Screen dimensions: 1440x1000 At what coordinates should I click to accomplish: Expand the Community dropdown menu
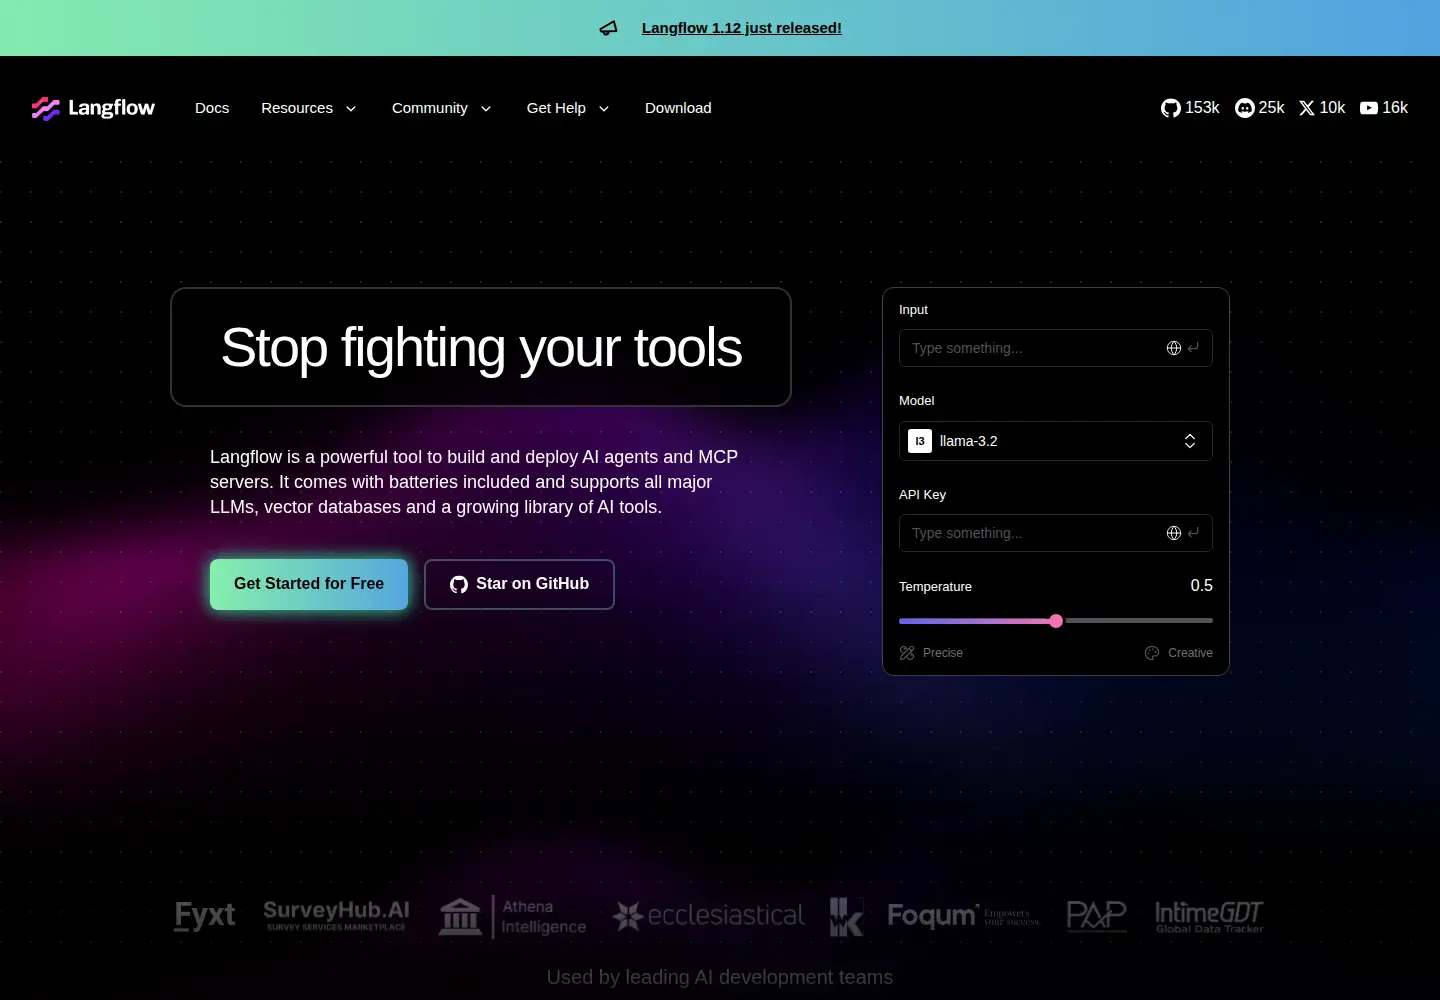coord(441,108)
